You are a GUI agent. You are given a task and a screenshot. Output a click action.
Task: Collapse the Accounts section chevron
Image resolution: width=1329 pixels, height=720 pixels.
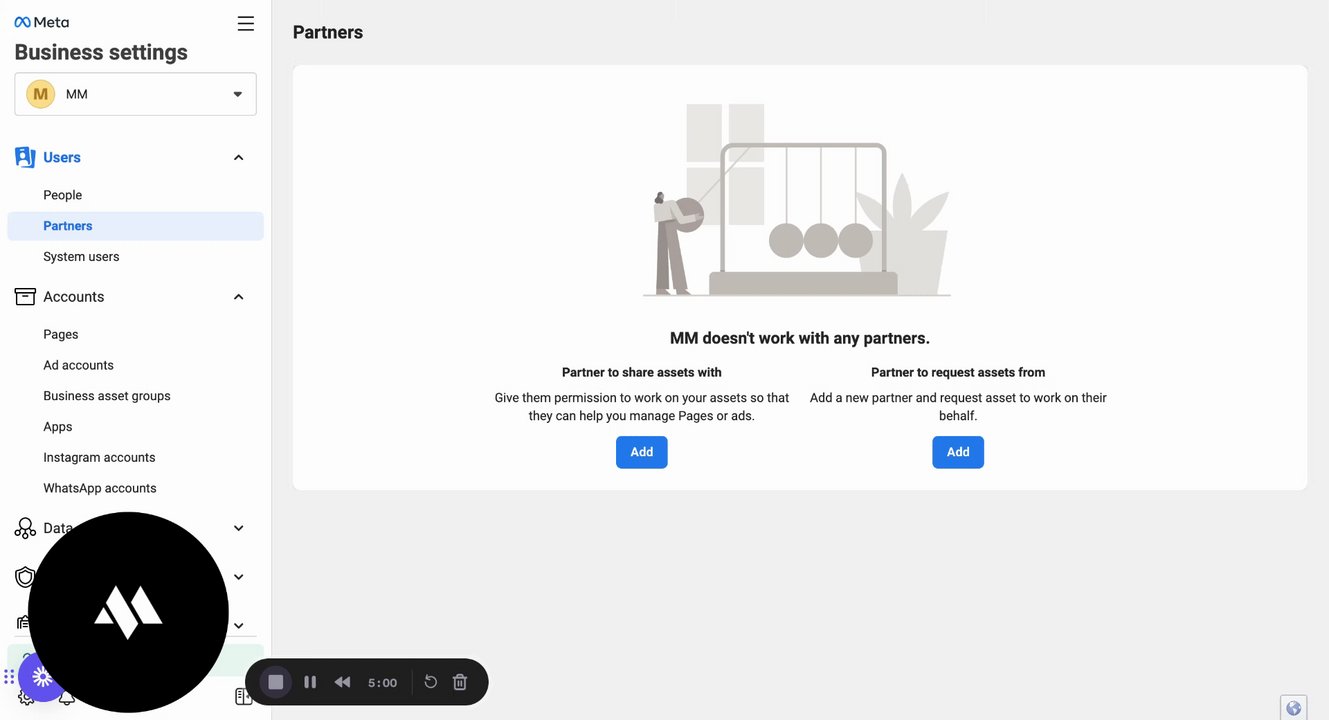click(238, 297)
